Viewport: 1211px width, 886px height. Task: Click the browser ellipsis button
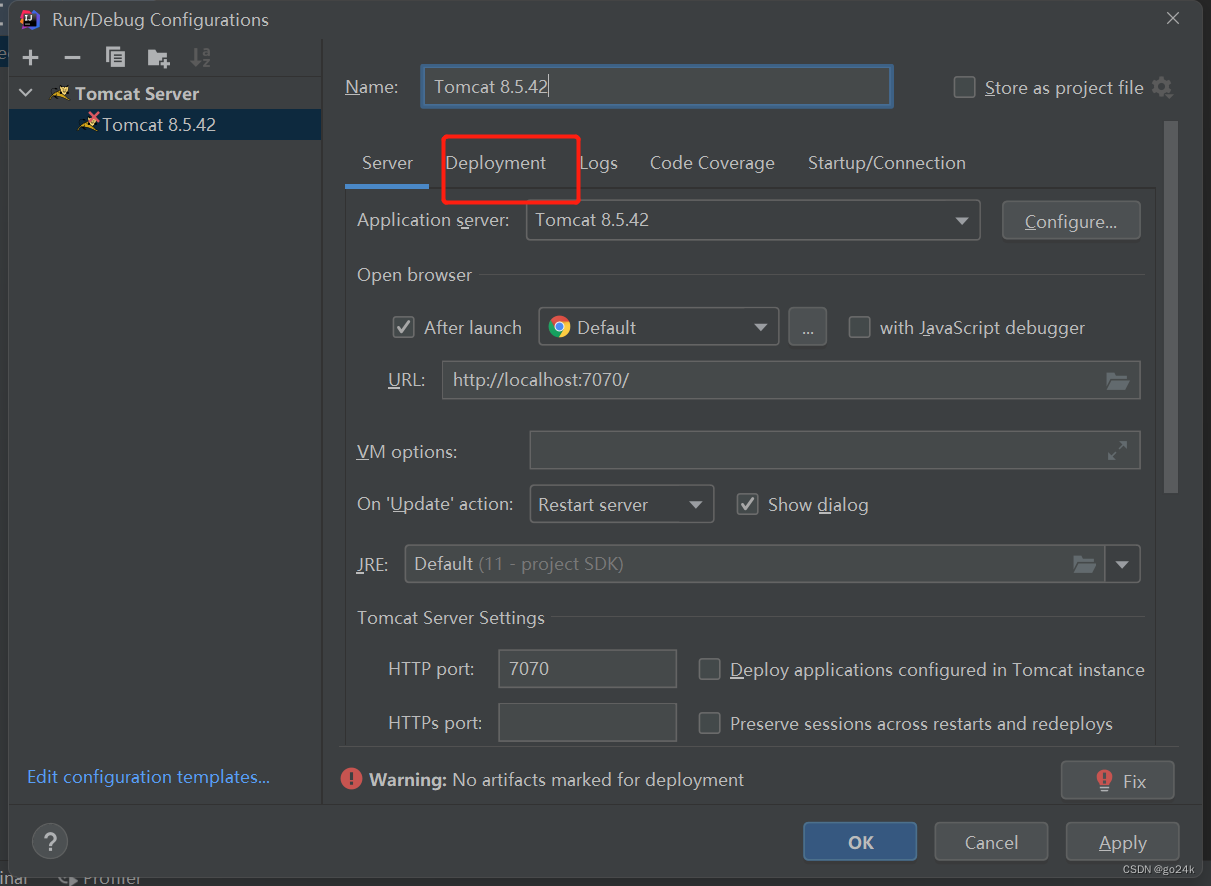(807, 327)
